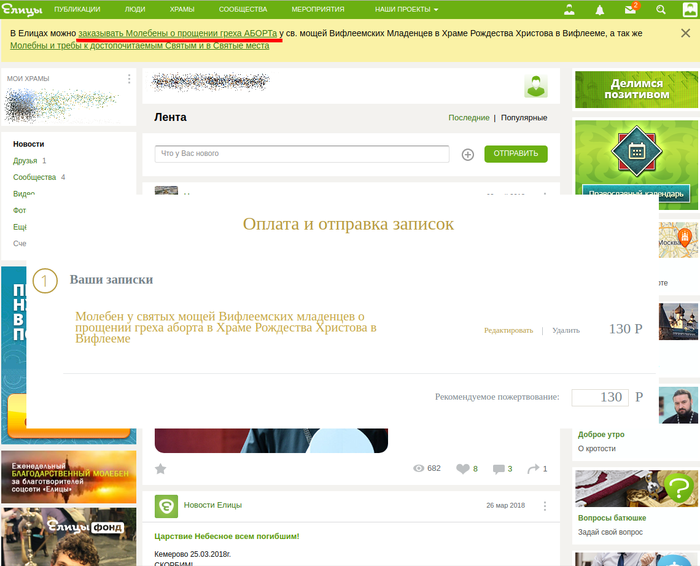Click the Удалить link for the note
700x566 pixels.
565,330
